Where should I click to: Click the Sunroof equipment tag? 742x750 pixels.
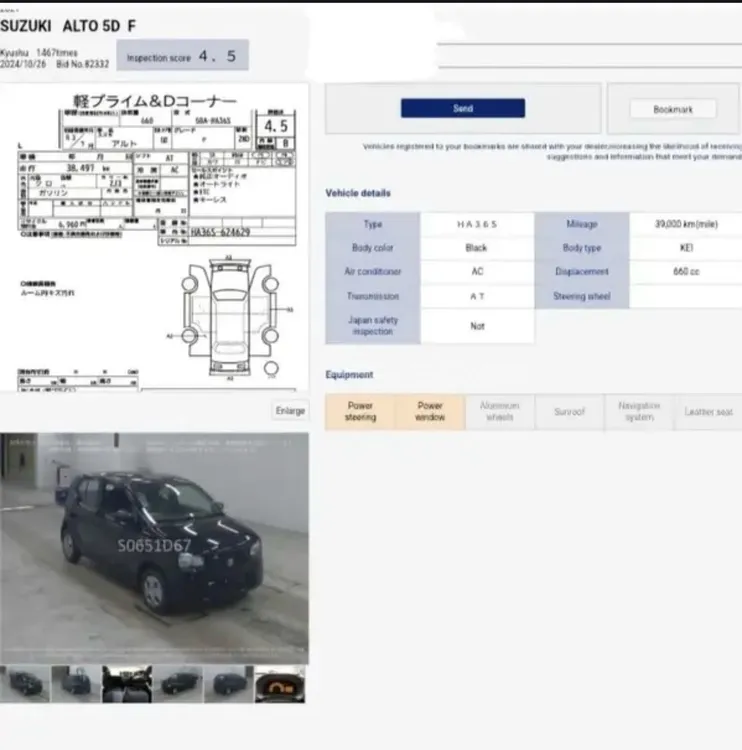(x=569, y=411)
